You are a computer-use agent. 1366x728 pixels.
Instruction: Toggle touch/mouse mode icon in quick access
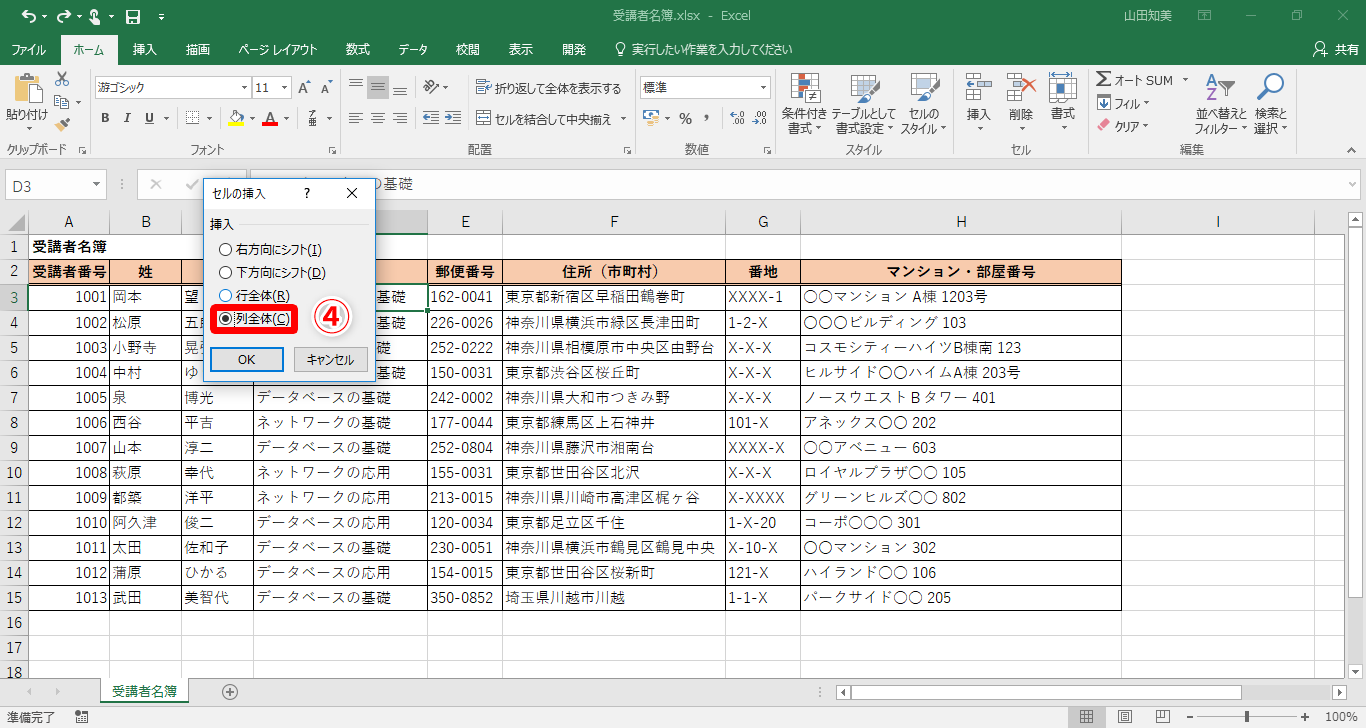(x=97, y=17)
